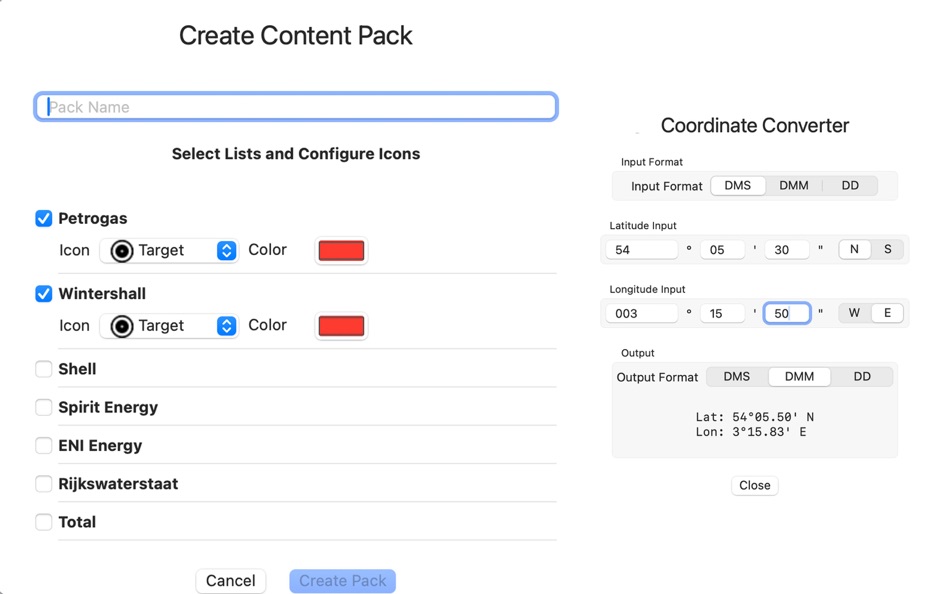
Task: Check the Rijkswaterstaat checkbox
Action: coord(43,483)
